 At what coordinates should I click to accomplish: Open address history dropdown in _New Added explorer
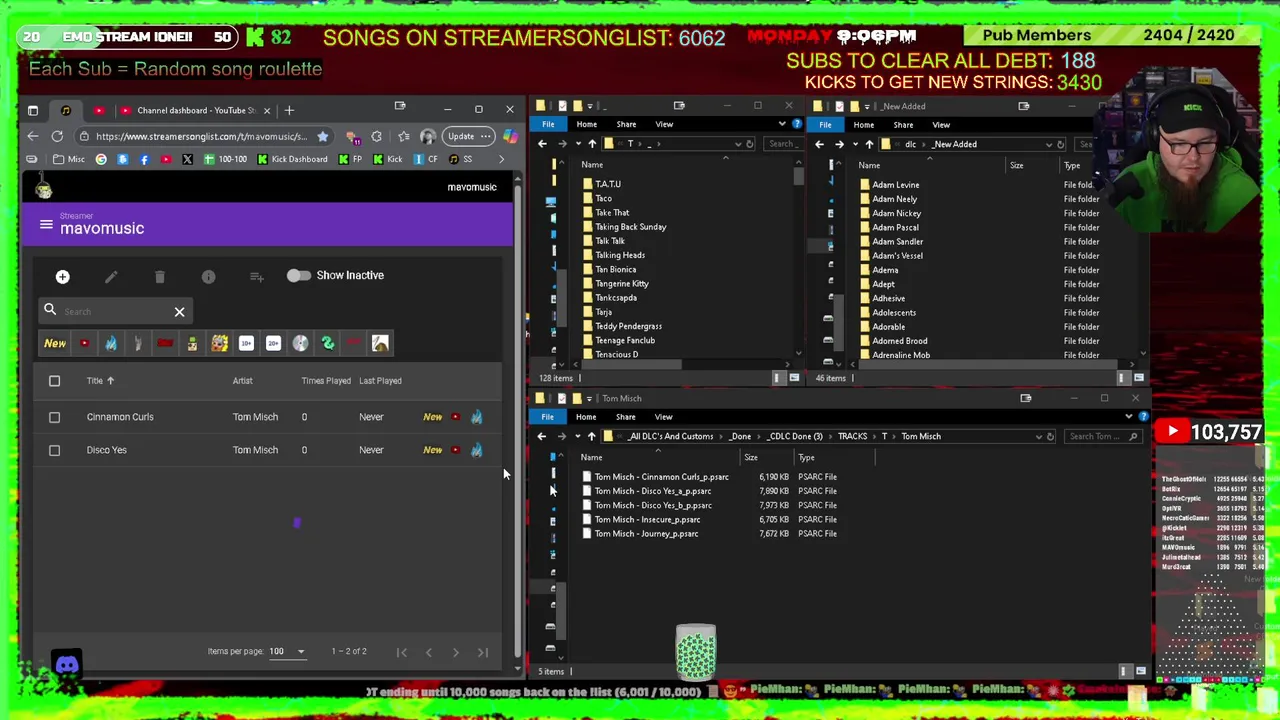tap(1048, 144)
